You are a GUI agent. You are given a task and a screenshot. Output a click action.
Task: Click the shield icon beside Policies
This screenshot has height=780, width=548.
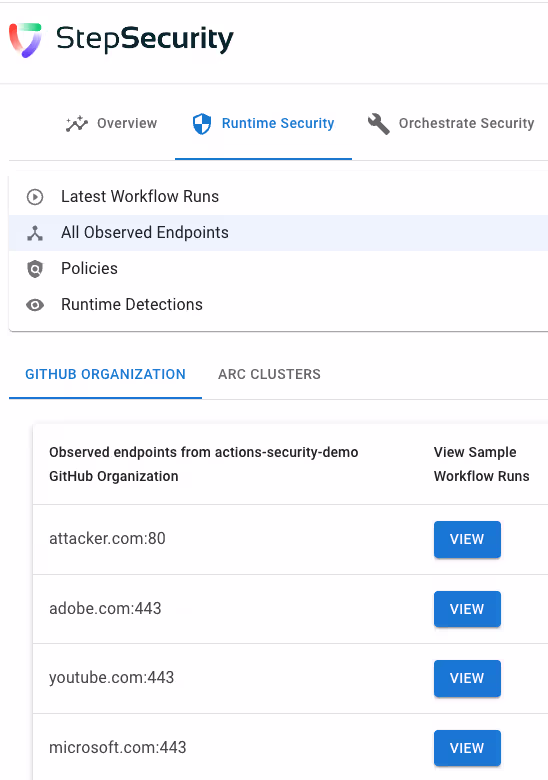coord(35,269)
